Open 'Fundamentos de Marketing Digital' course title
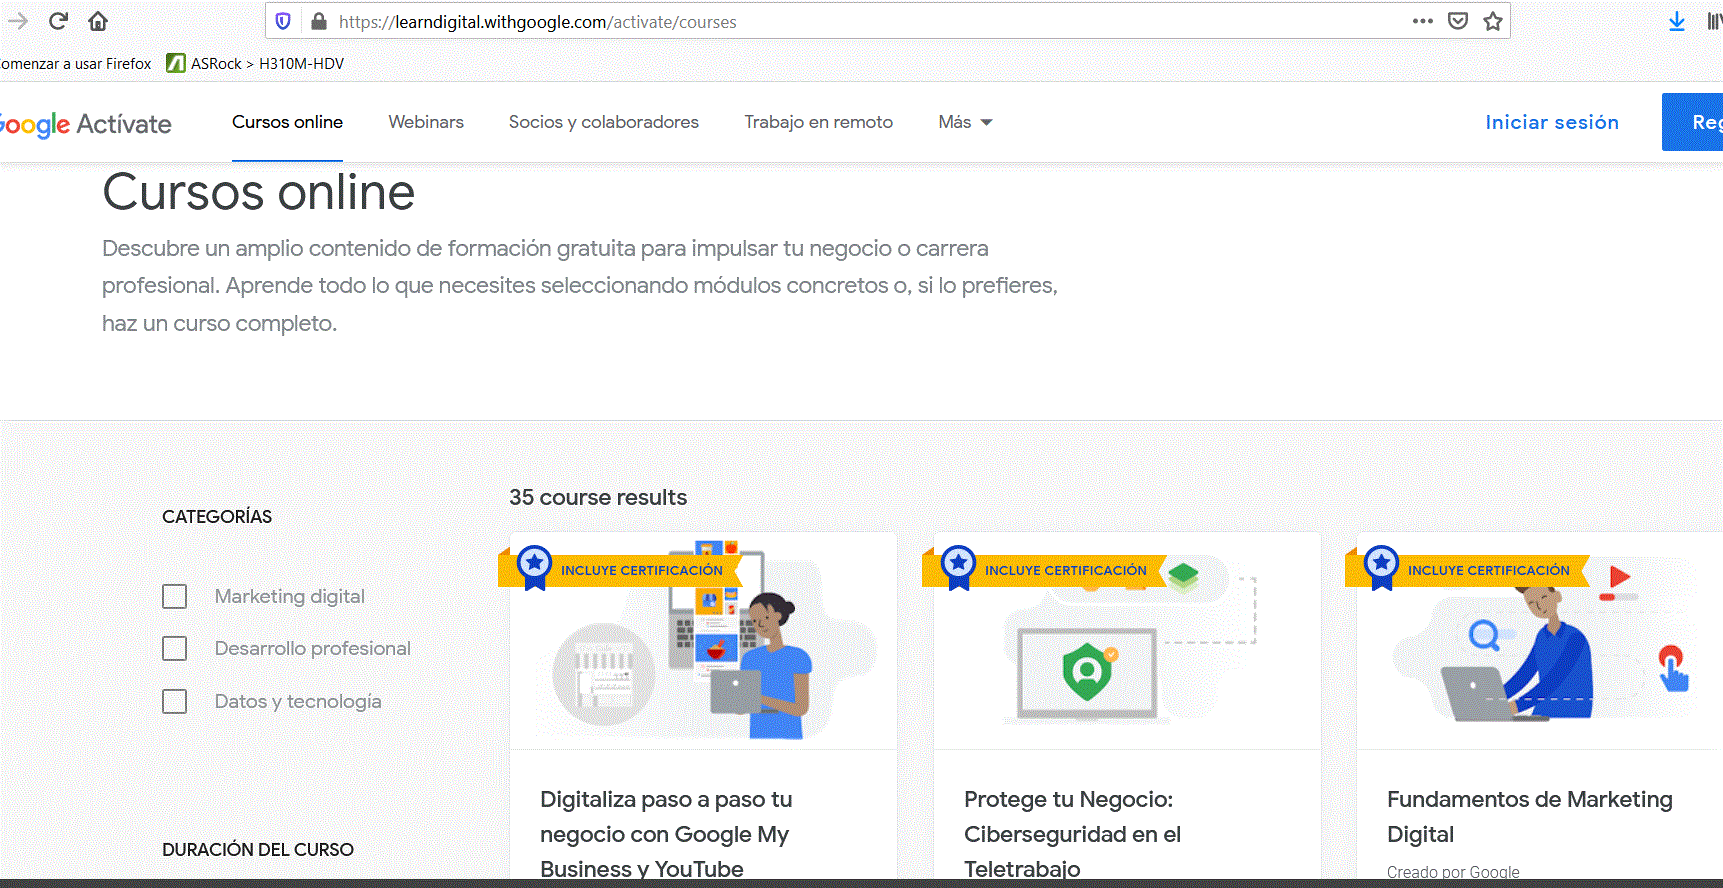The height and width of the screenshot is (888, 1723). [x=1530, y=817]
